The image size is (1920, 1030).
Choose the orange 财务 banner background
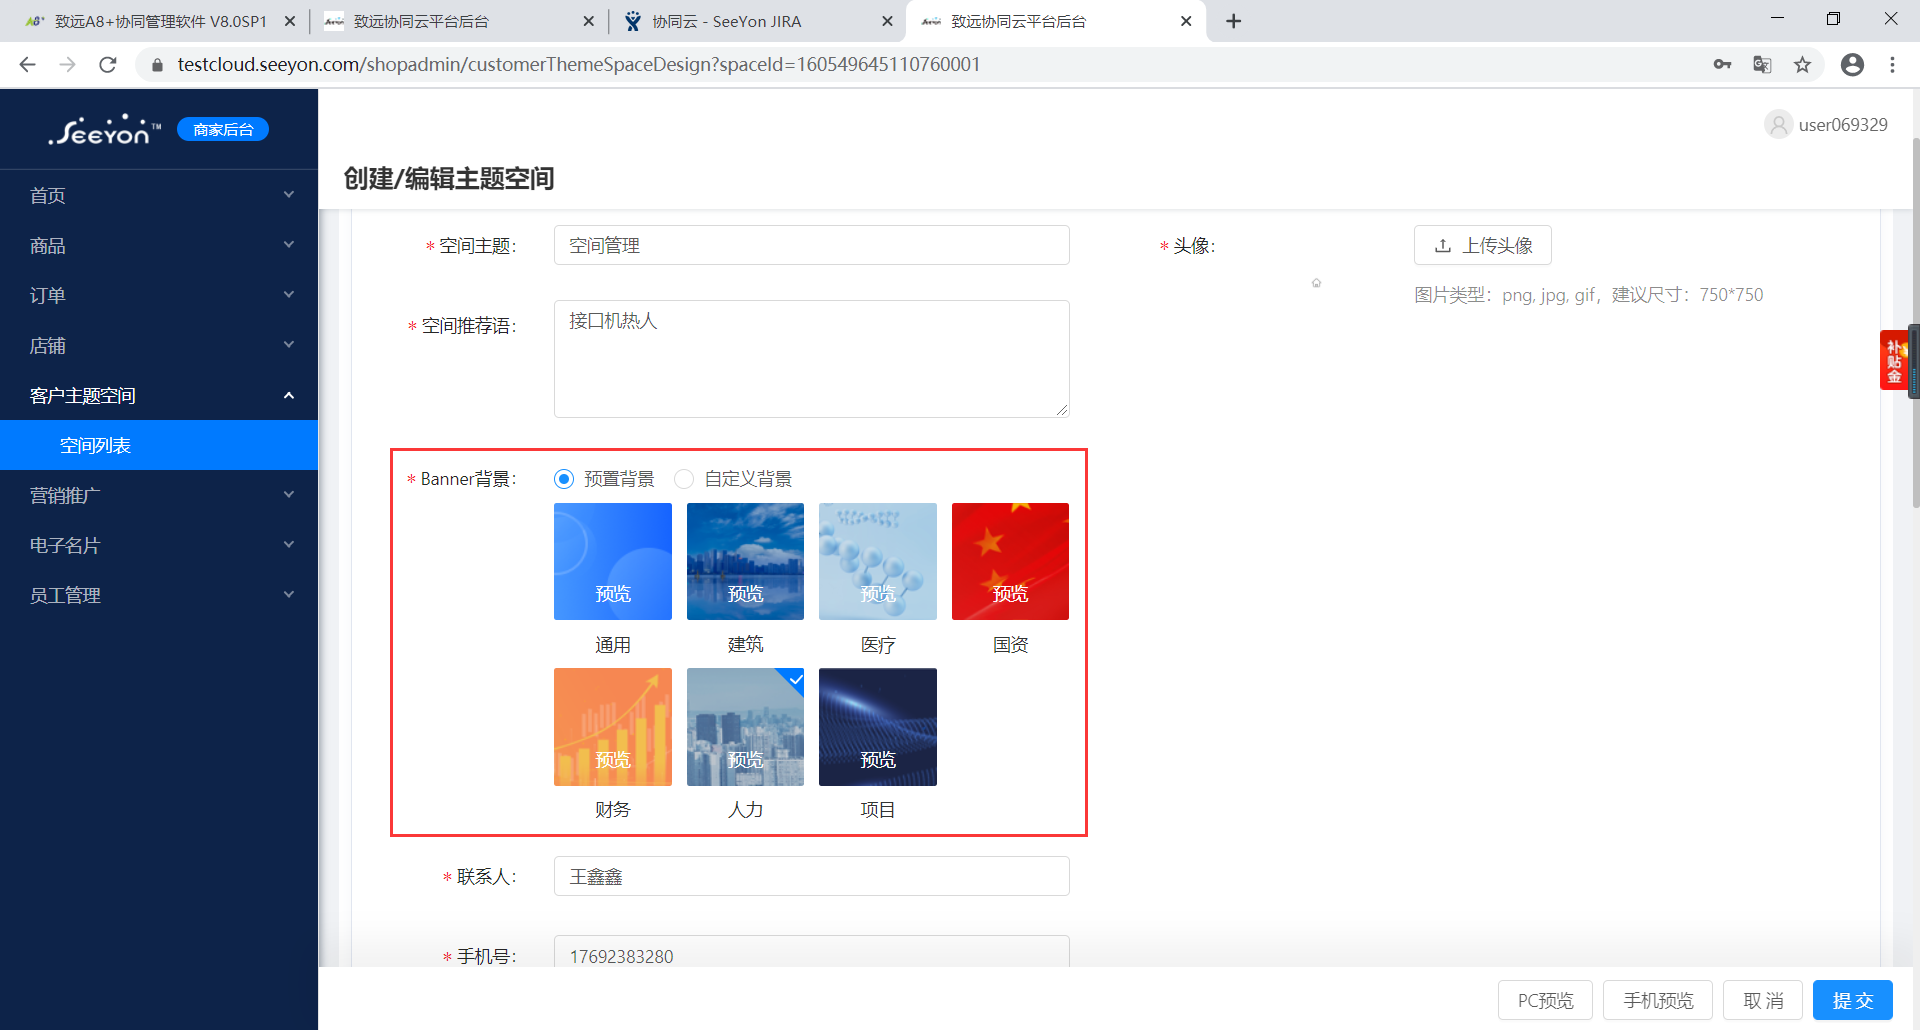613,727
